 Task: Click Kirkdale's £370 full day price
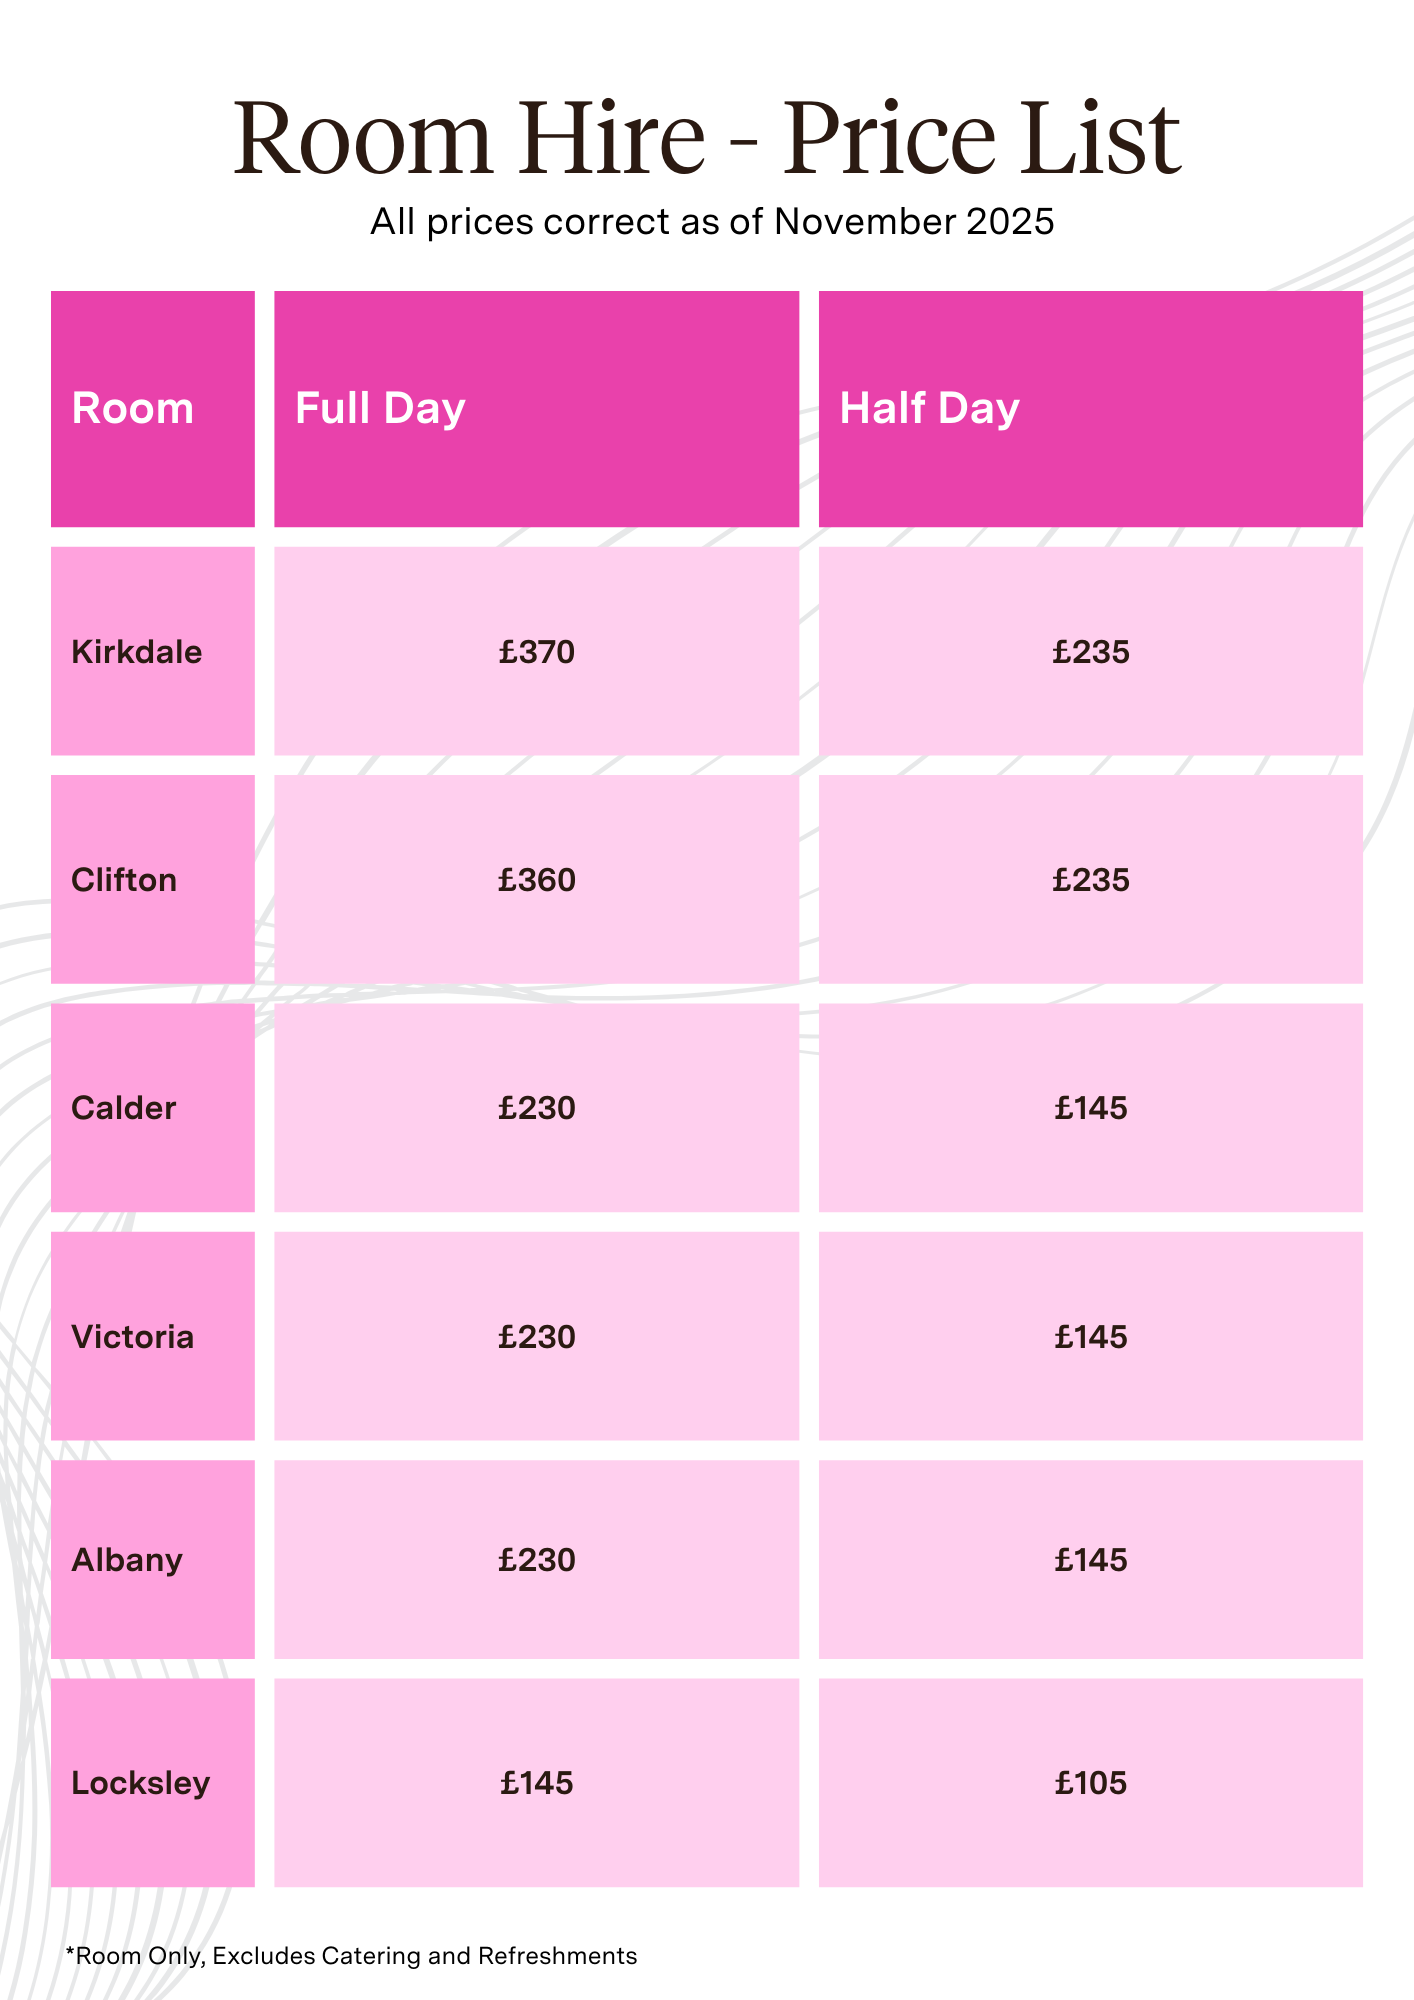tap(537, 652)
